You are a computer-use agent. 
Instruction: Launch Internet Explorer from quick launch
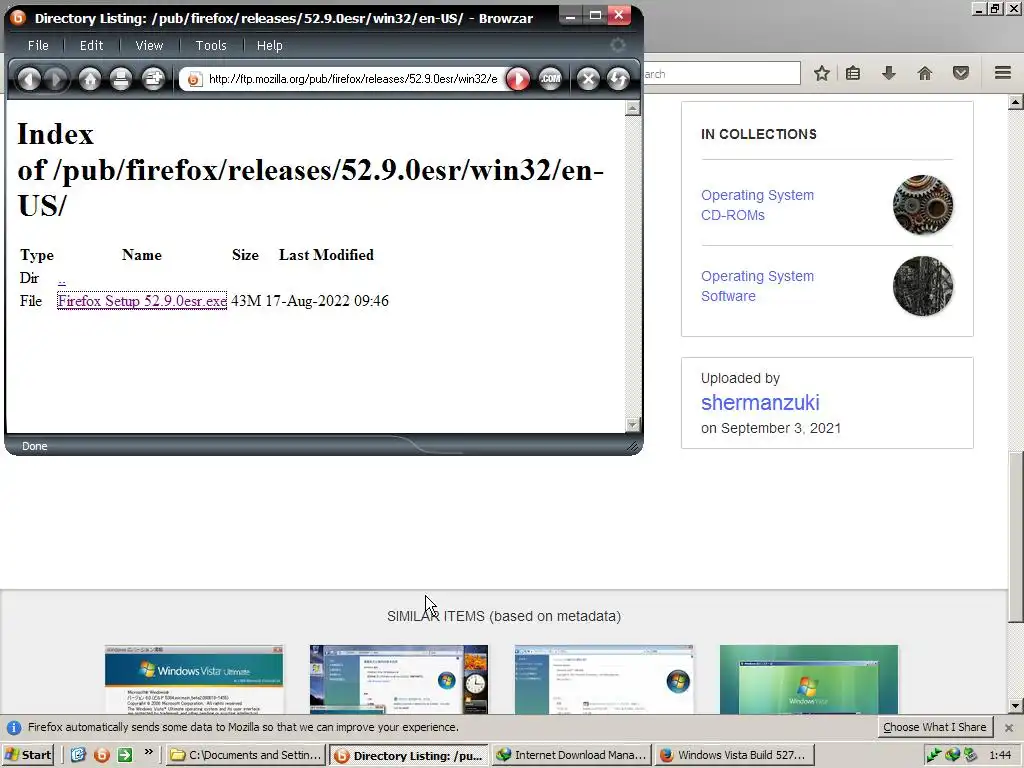[78, 755]
